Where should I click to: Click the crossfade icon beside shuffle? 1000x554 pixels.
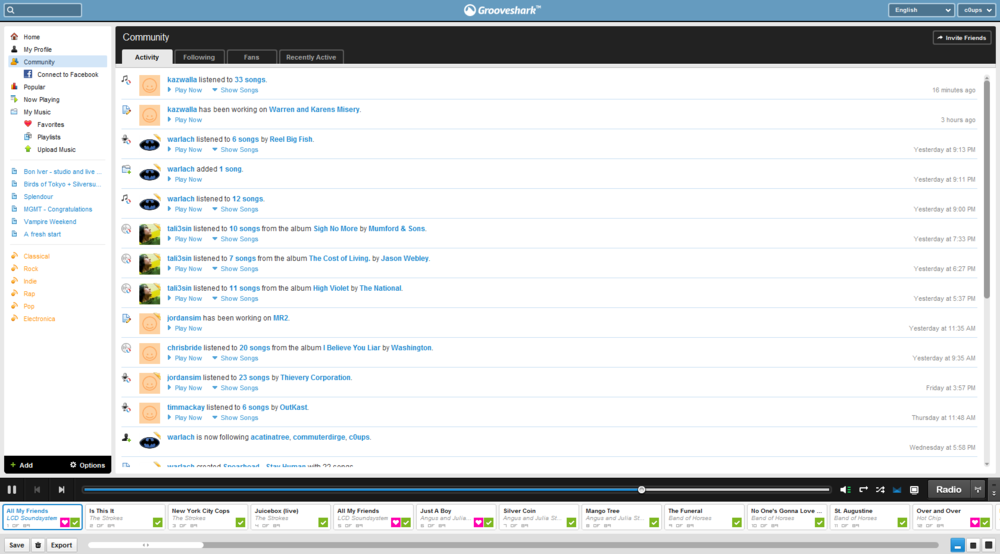[x=897, y=490]
